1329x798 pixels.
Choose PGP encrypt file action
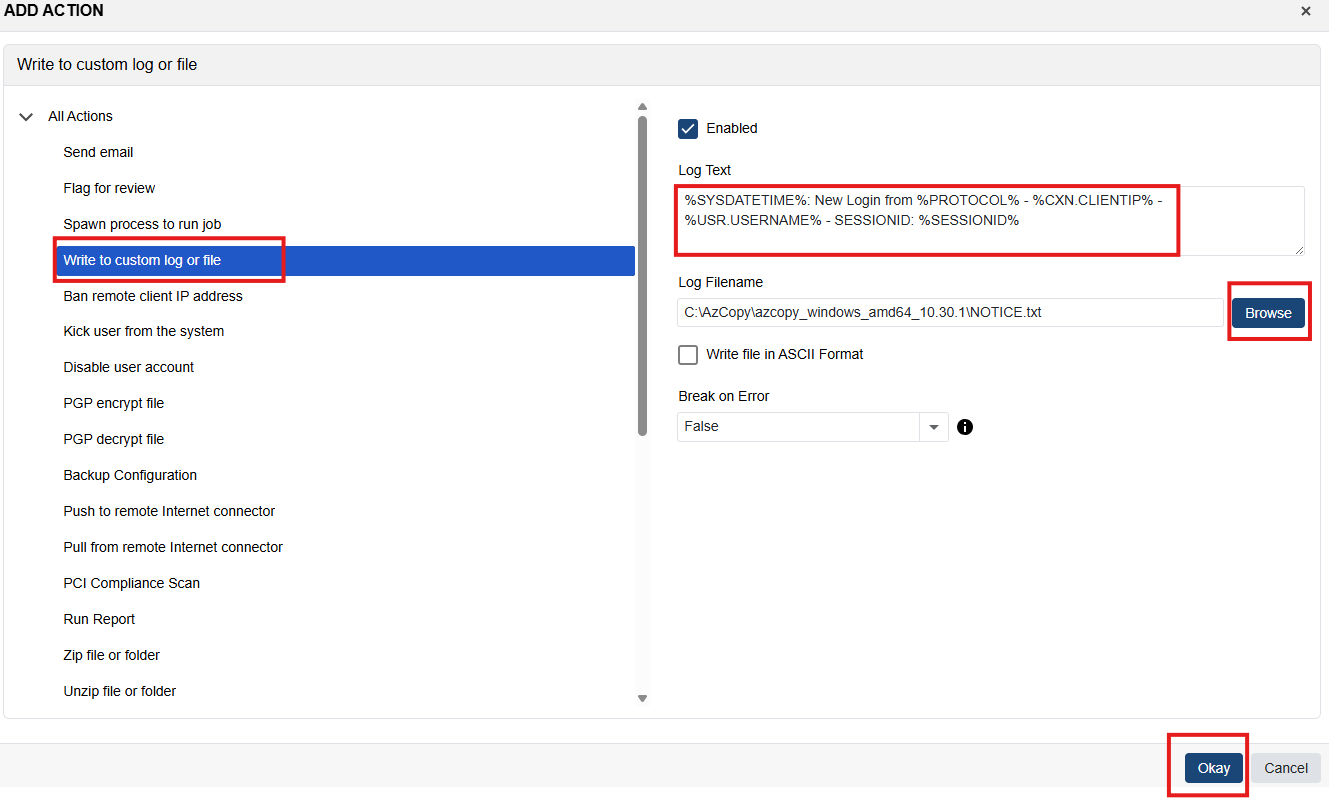tap(113, 403)
